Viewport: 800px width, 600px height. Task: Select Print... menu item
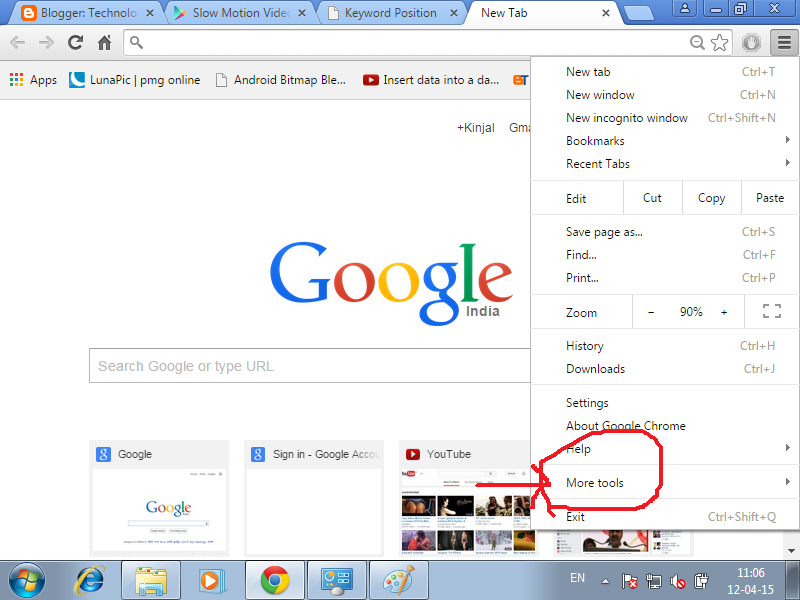click(x=664, y=278)
